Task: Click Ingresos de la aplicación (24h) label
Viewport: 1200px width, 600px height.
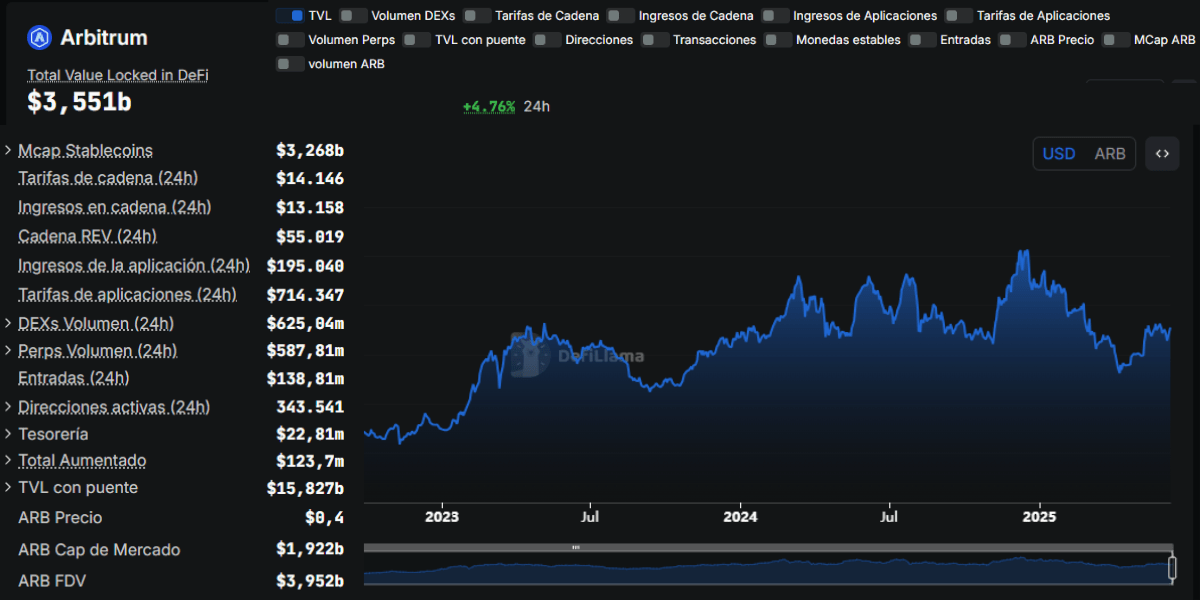Action: 134,265
